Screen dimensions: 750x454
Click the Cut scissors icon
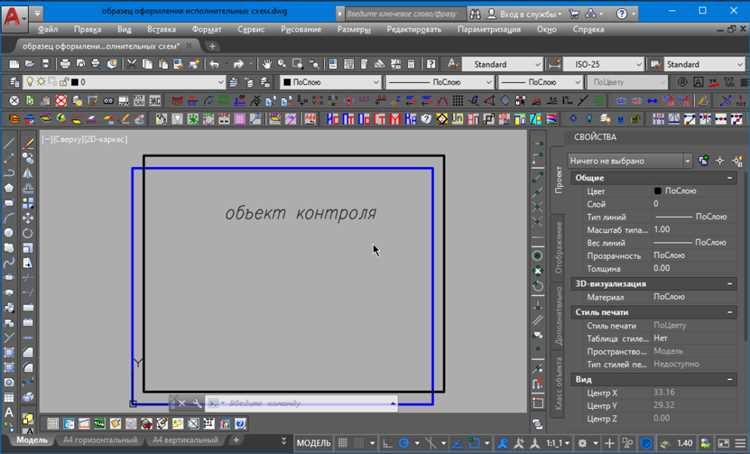click(132, 64)
